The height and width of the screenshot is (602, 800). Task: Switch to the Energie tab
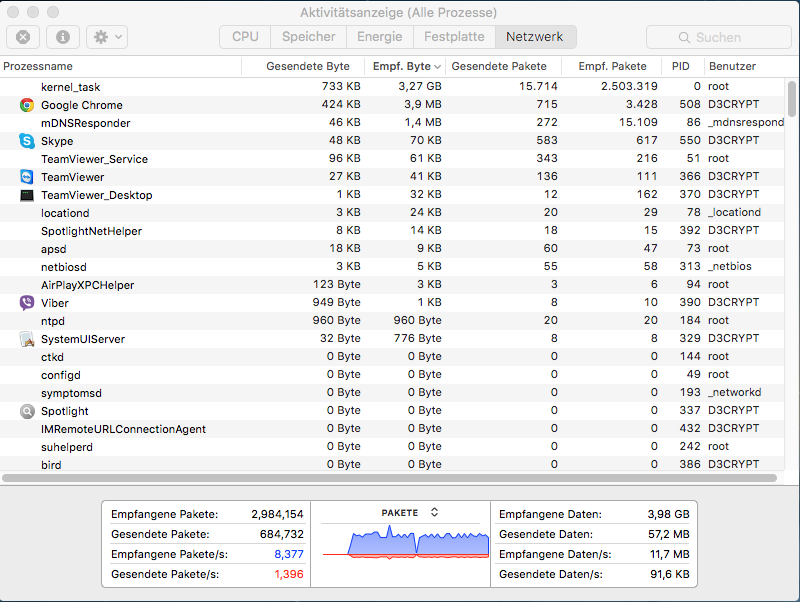point(380,37)
